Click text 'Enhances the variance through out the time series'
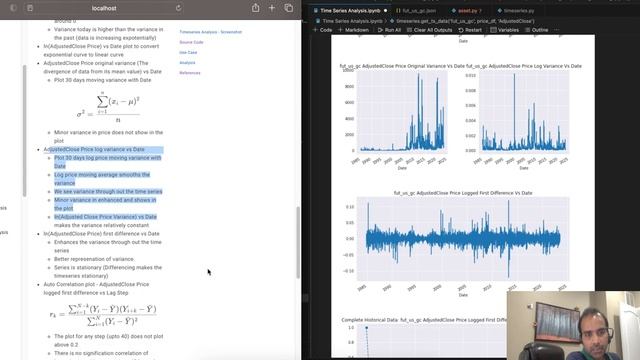This screenshot has width=640, height=360. [108, 246]
